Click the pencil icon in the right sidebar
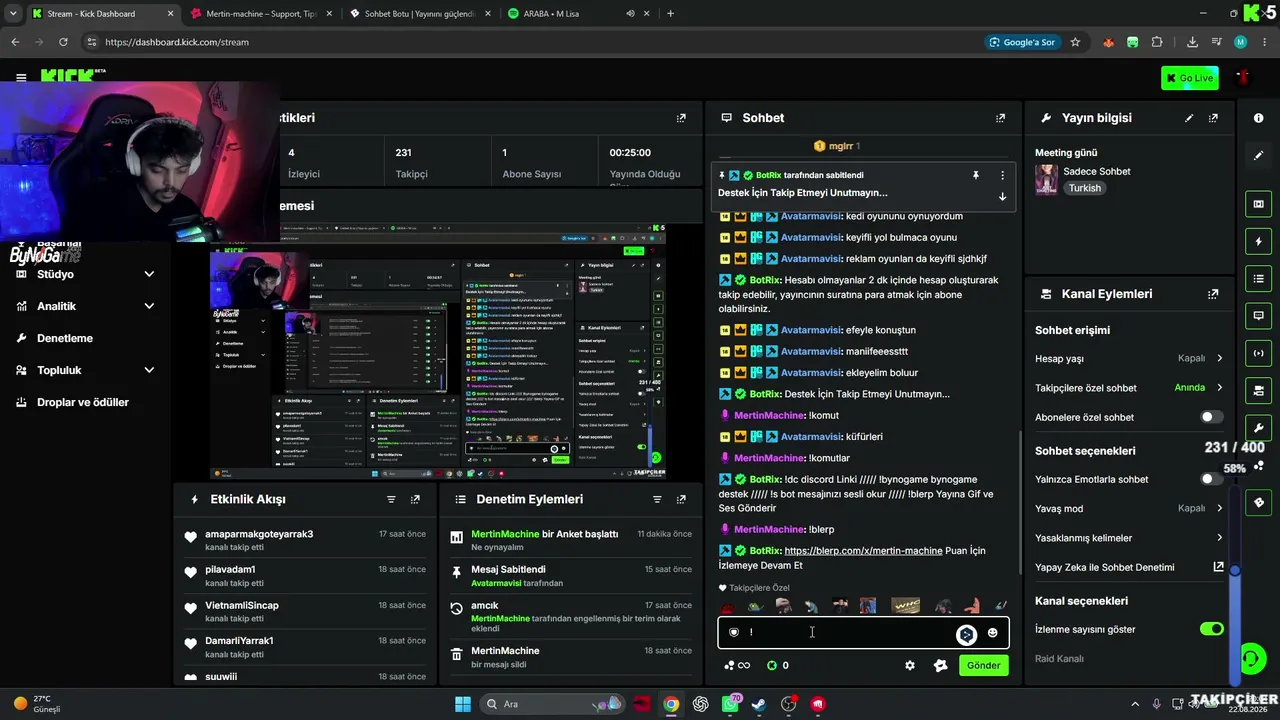Screen dimensions: 1280x720 click(1258, 155)
